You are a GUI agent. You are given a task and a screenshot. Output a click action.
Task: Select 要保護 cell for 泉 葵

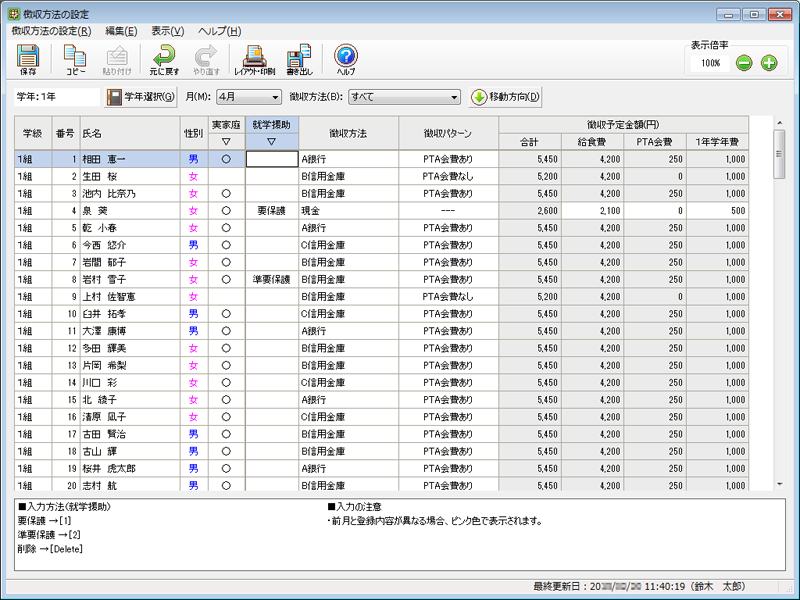tap(272, 211)
